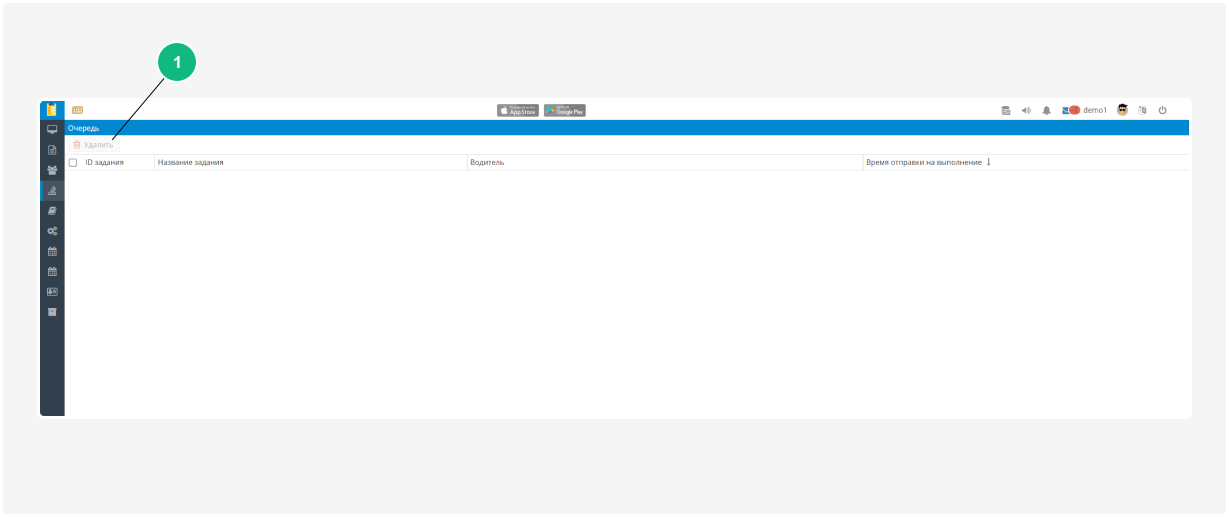Open the archive box sidebar icon
The width and height of the screenshot is (1229, 517).
coord(52,312)
